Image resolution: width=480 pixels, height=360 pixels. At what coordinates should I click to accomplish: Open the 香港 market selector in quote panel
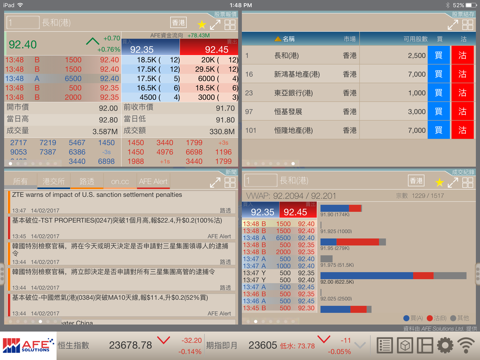click(178, 23)
